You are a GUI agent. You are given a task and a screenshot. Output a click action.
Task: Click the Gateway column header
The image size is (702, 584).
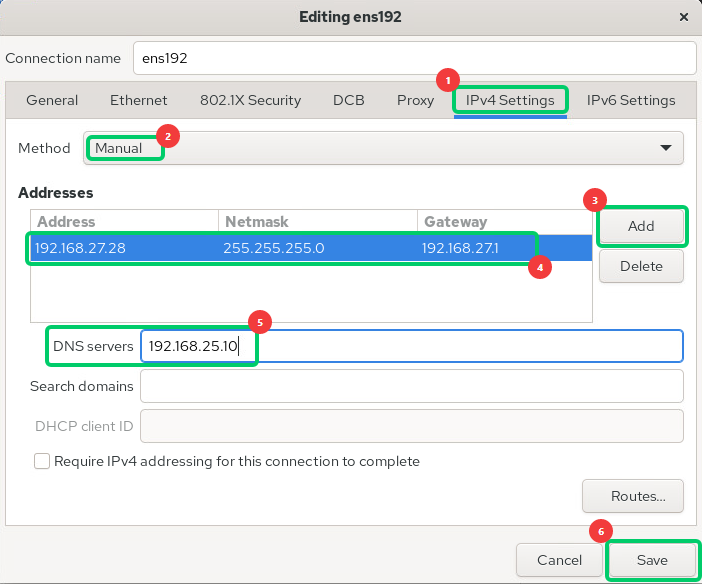pyautogui.click(x=505, y=222)
